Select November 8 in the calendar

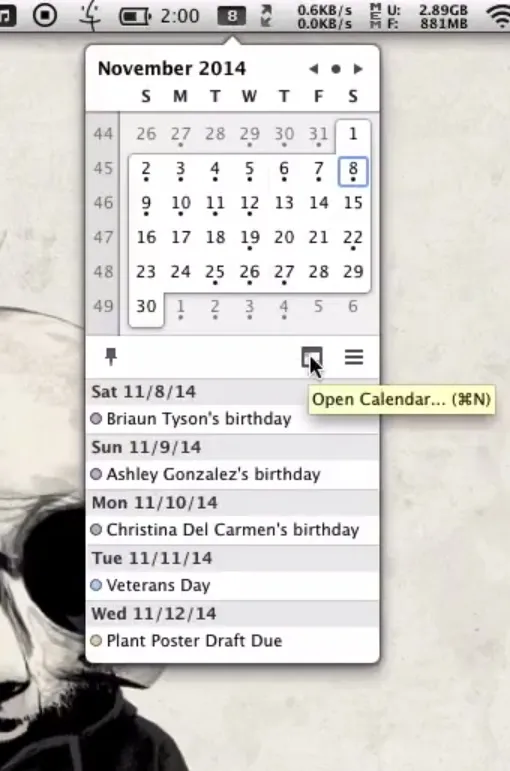353,171
